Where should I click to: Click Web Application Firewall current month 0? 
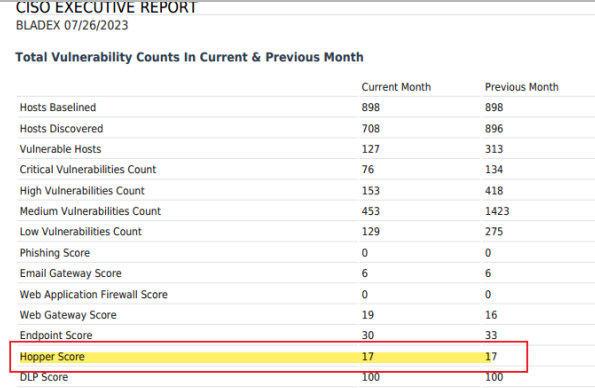coord(365,295)
